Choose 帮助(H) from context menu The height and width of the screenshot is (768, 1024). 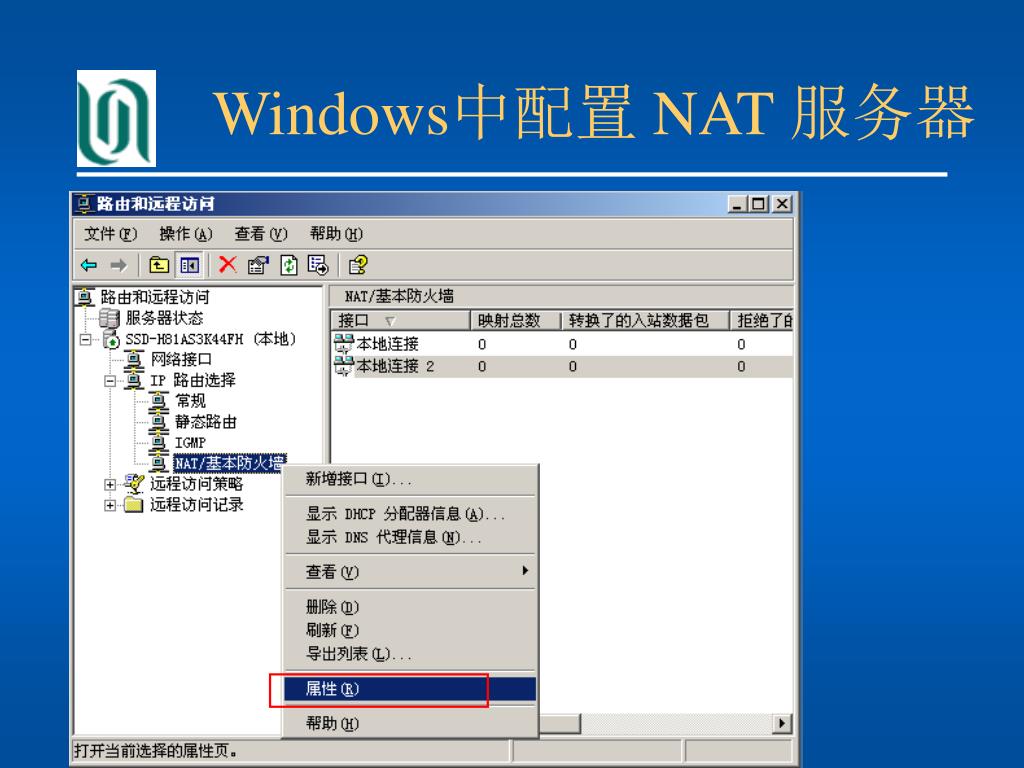click(x=410, y=723)
